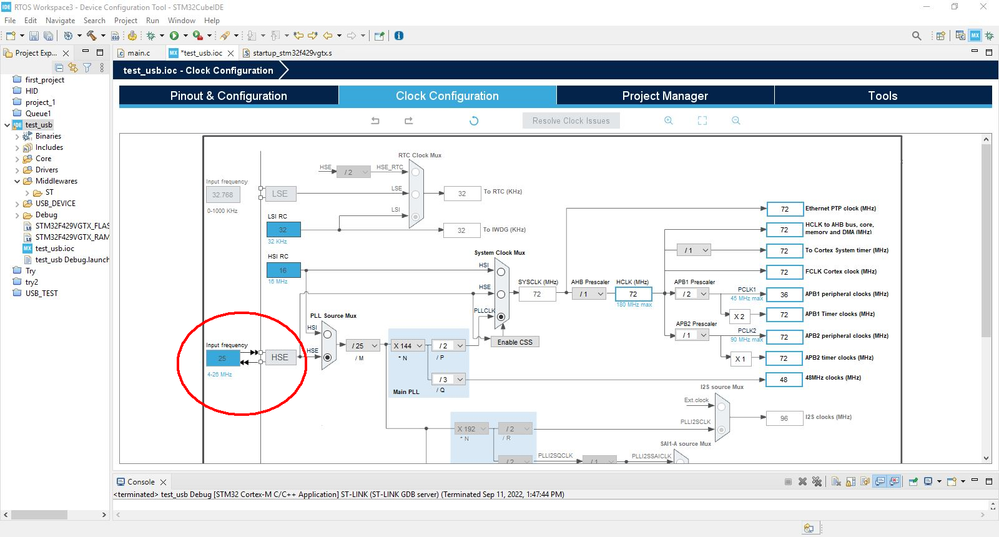The image size is (999, 537).
Task: Select HSI in PLL Source Mux
Action: (327, 334)
